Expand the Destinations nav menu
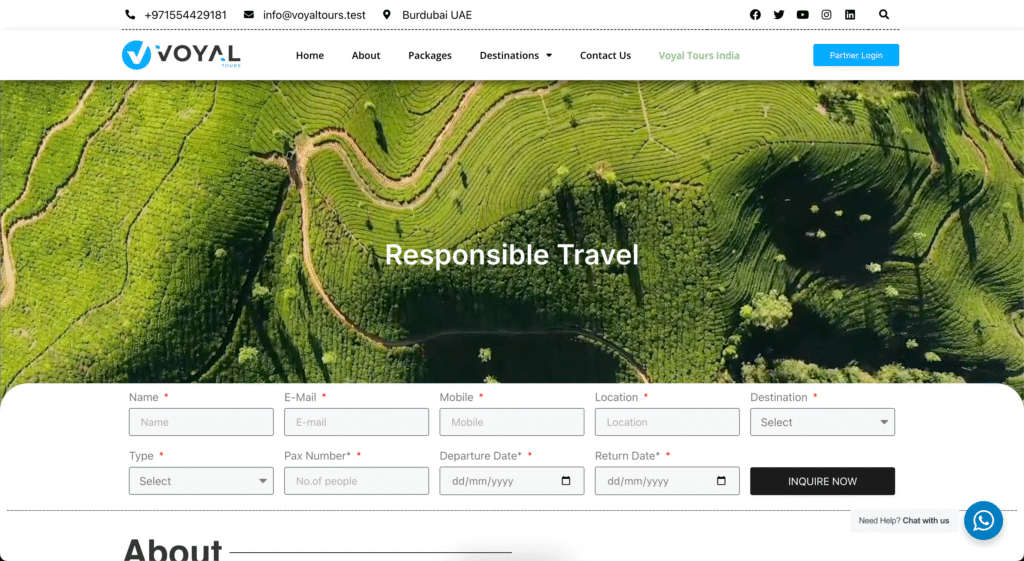The width and height of the screenshot is (1024, 561). click(x=515, y=56)
